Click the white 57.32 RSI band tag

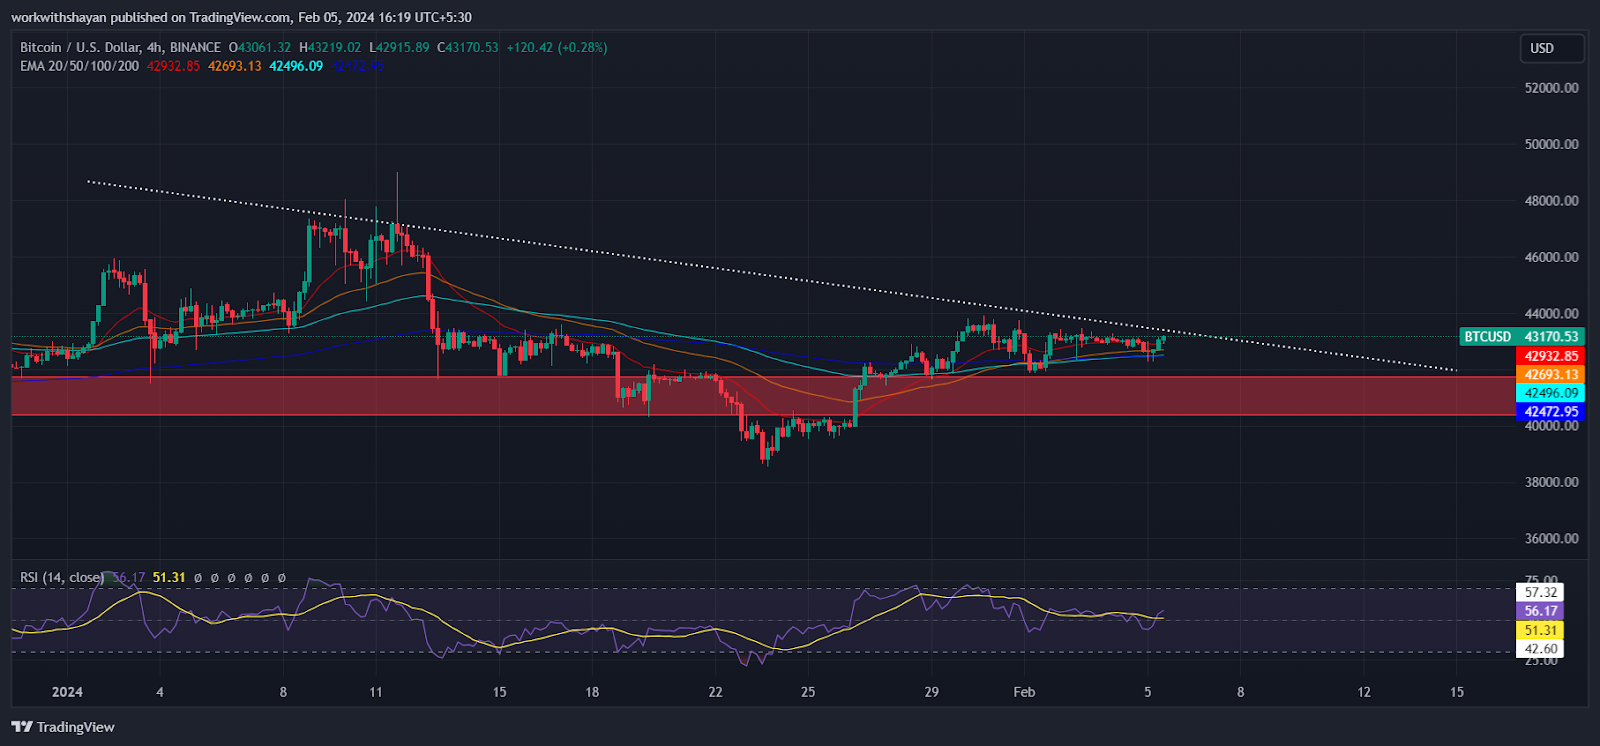point(1540,592)
